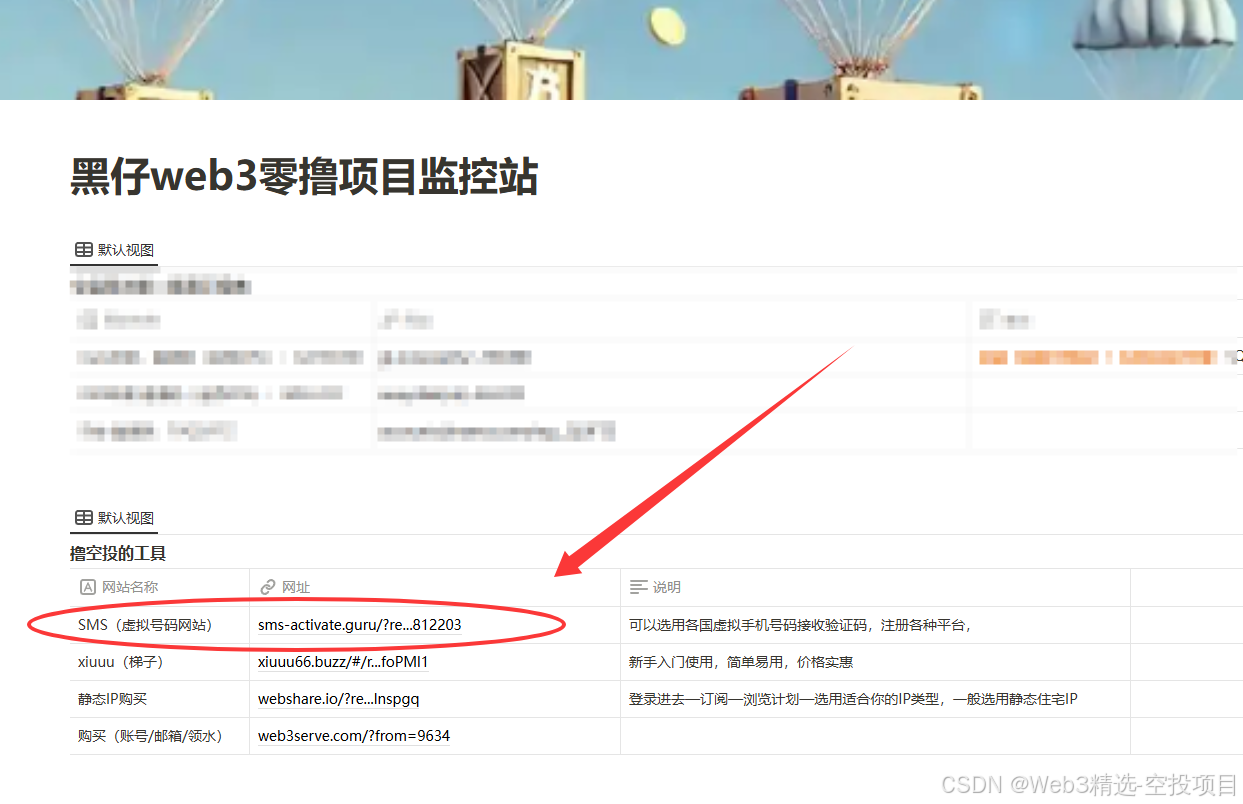Click the table icon on lower 默认视图 tab
1243x804 pixels.
pos(84,518)
